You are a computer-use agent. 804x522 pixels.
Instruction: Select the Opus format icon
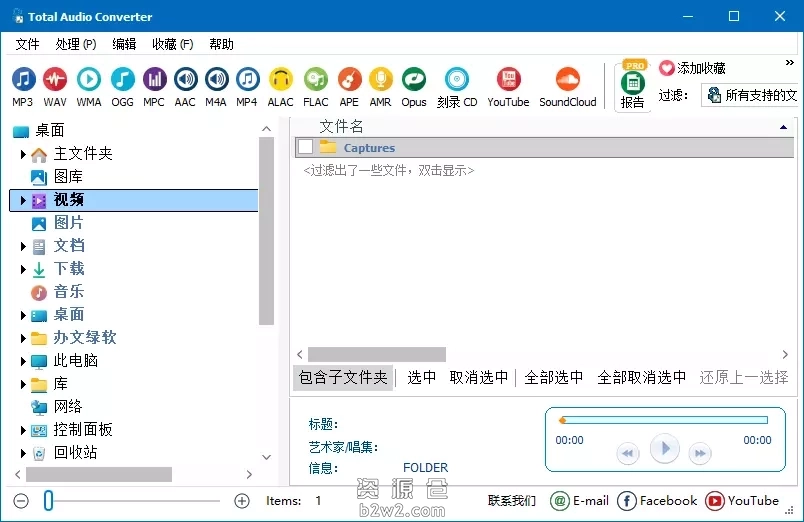(x=414, y=86)
